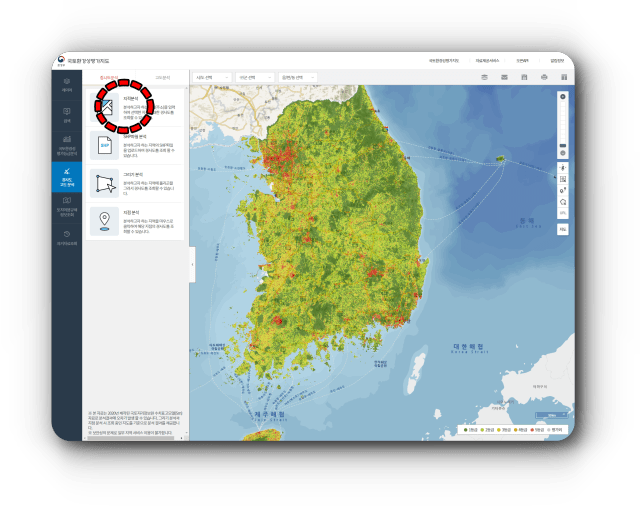Click the split-view icon at toolbar end
The image size is (640, 506).
(x=564, y=77)
